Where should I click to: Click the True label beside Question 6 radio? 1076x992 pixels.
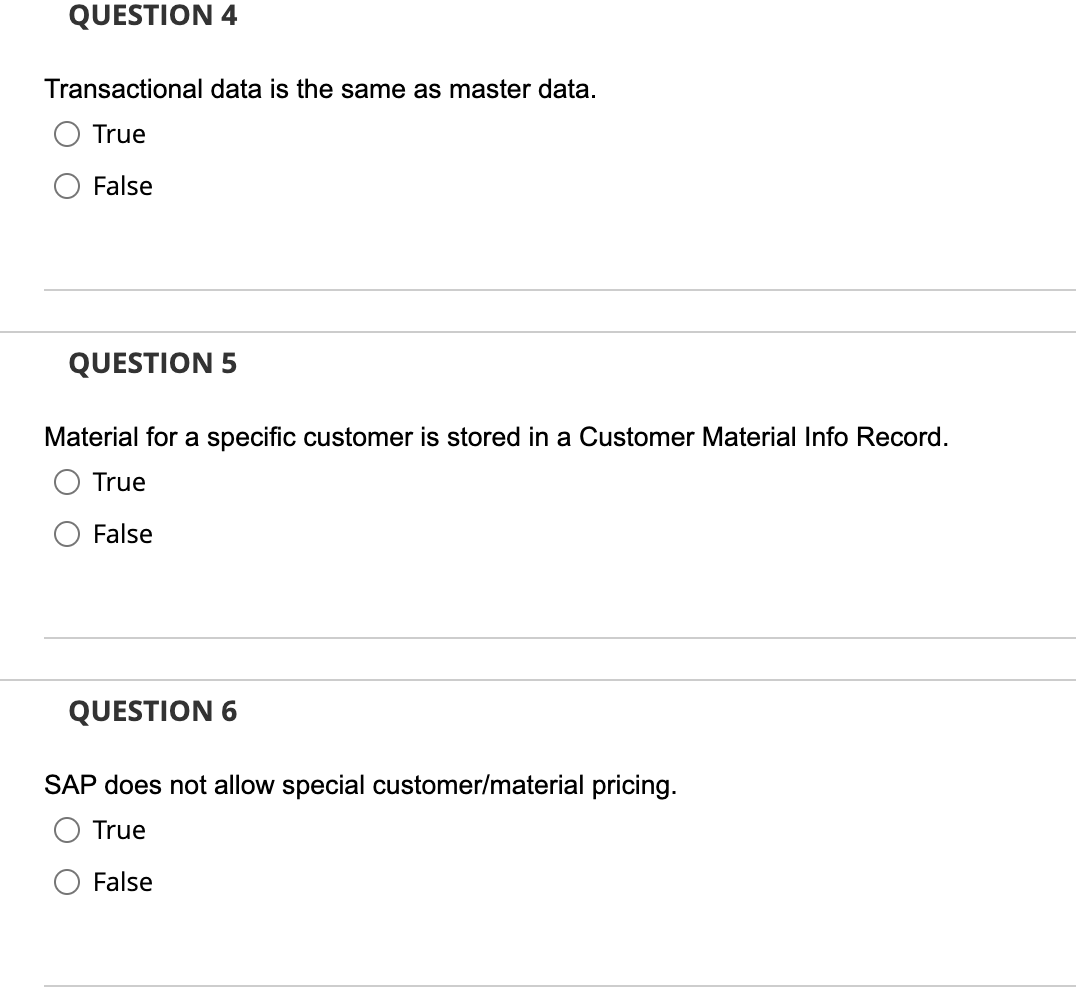point(118,829)
